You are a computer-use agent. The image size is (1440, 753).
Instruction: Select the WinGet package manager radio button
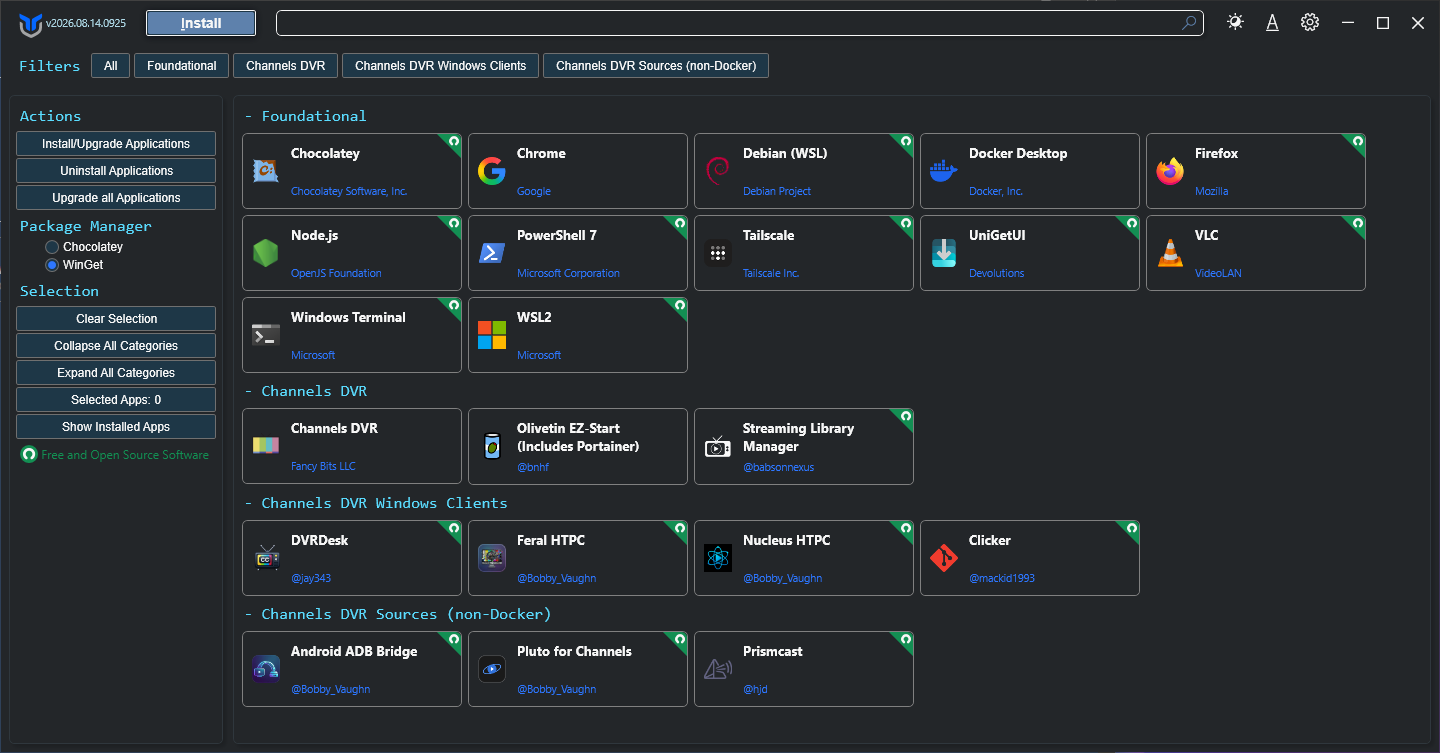pyautogui.click(x=52, y=265)
